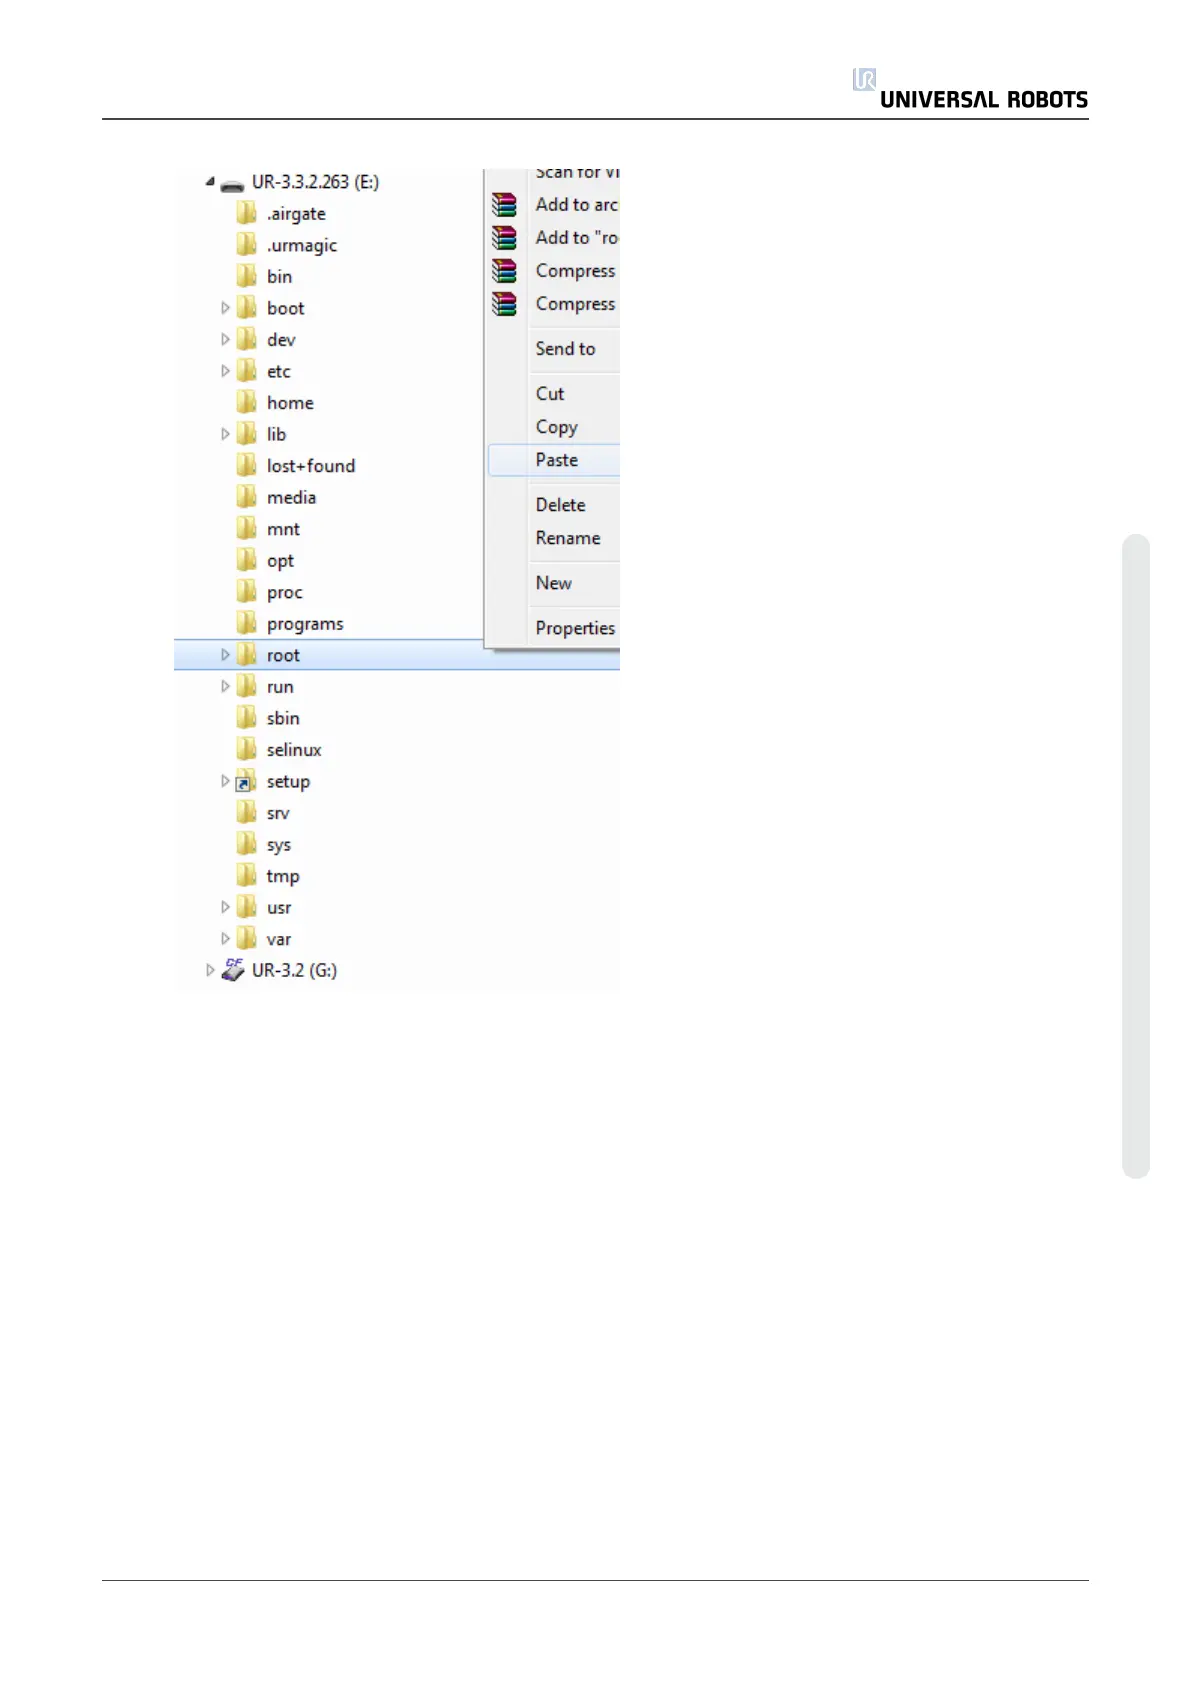Image resolution: width=1191 pixels, height=1684 pixels.
Task: Open Properties from the context menu
Action: point(575,628)
